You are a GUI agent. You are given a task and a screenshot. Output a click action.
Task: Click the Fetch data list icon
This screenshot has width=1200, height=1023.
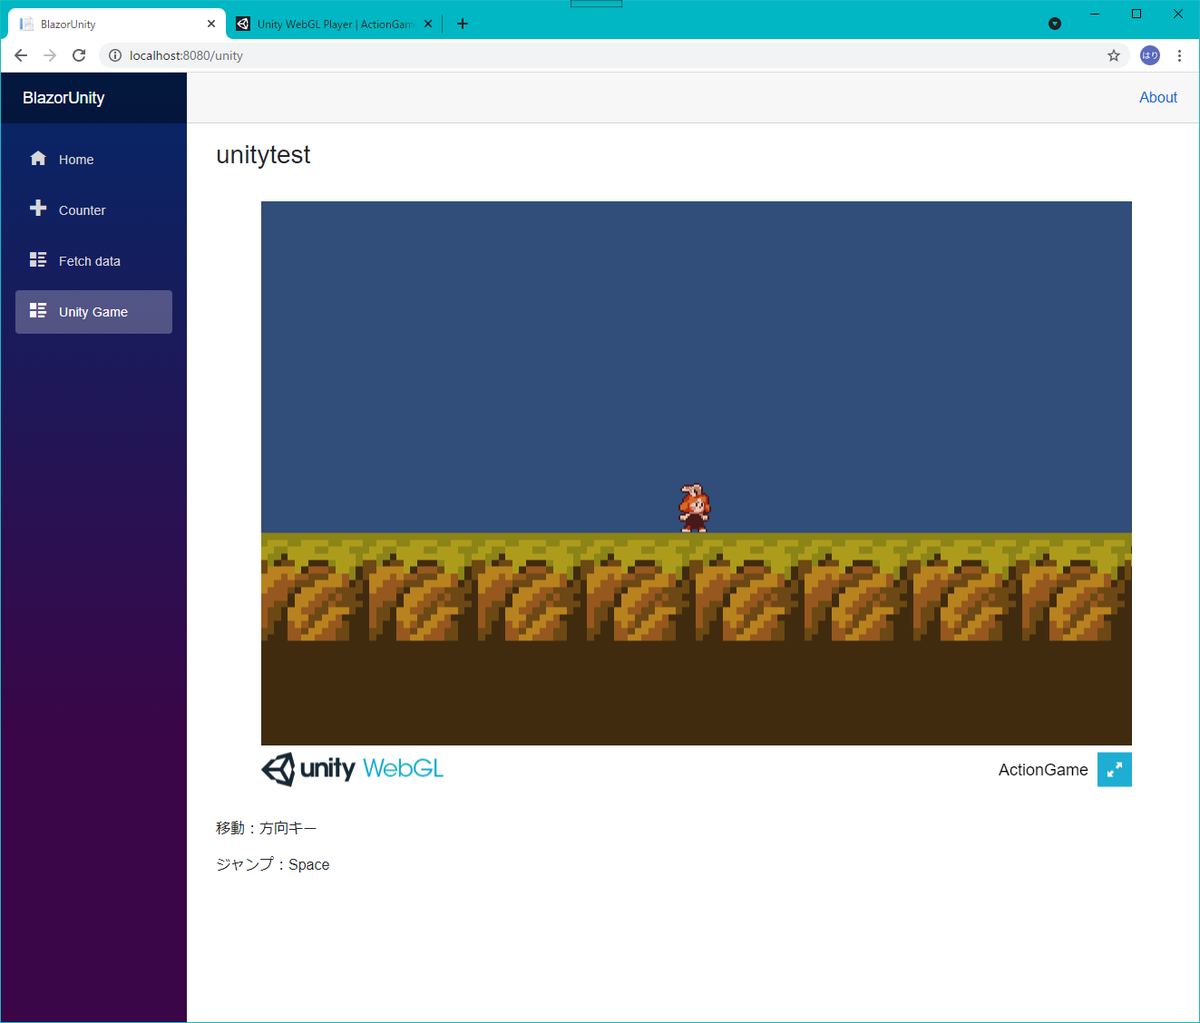(38, 260)
